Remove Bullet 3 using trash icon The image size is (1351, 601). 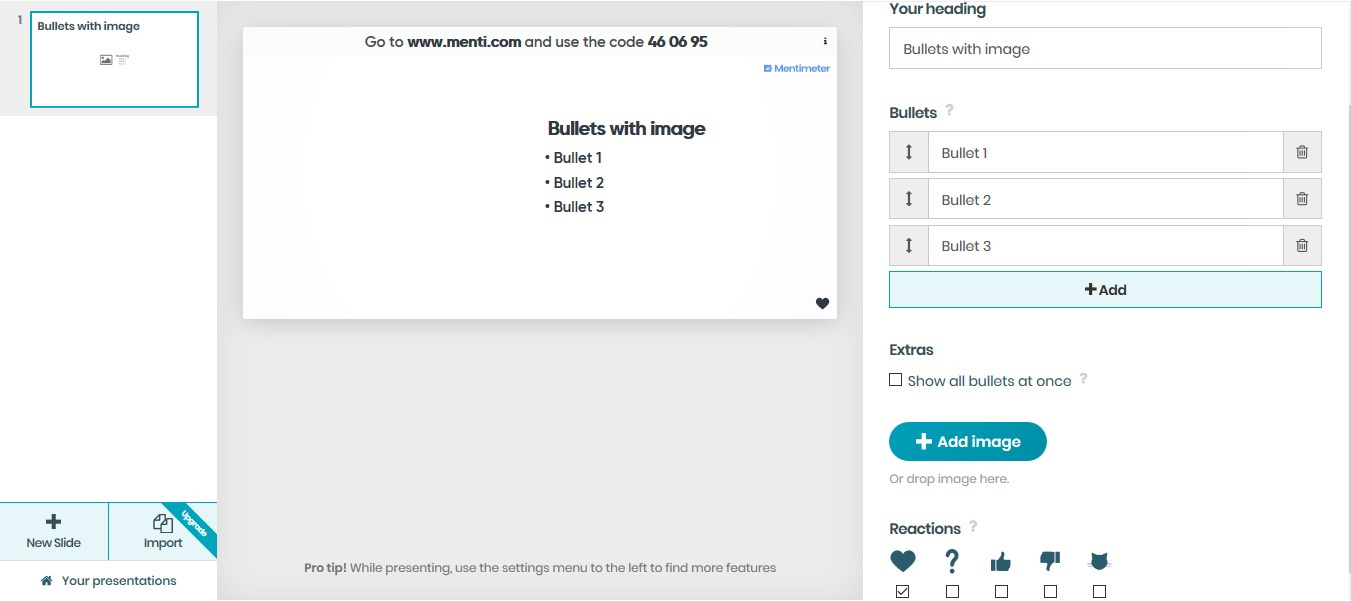pos(1302,246)
